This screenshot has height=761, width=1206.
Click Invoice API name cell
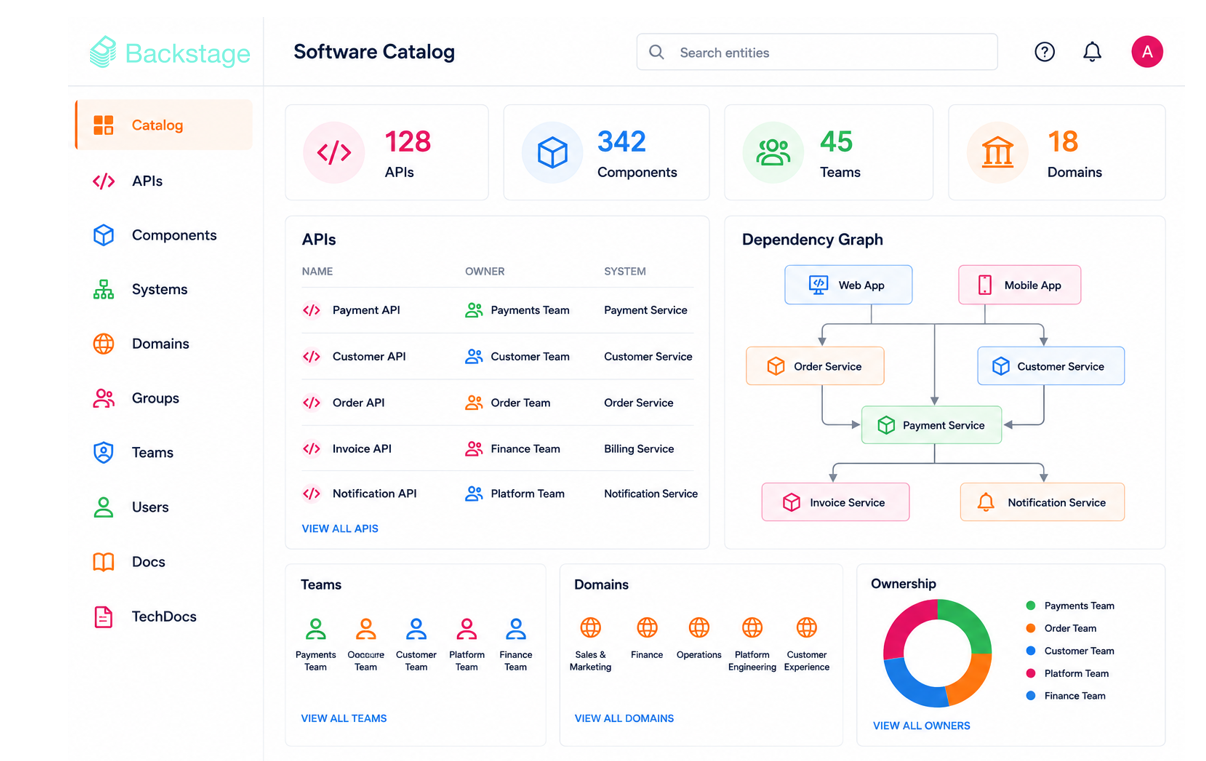click(x=362, y=449)
